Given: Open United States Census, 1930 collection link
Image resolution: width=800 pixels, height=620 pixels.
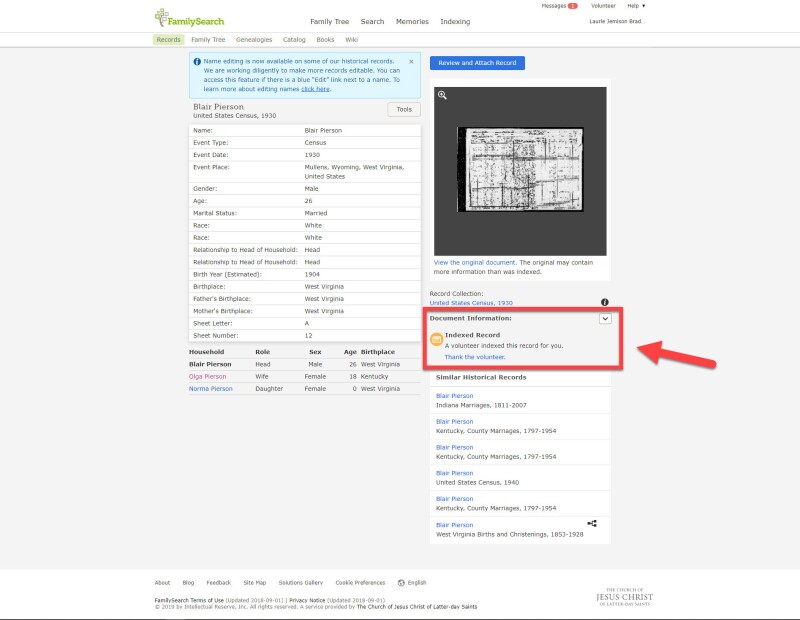Looking at the screenshot, I should [471, 303].
